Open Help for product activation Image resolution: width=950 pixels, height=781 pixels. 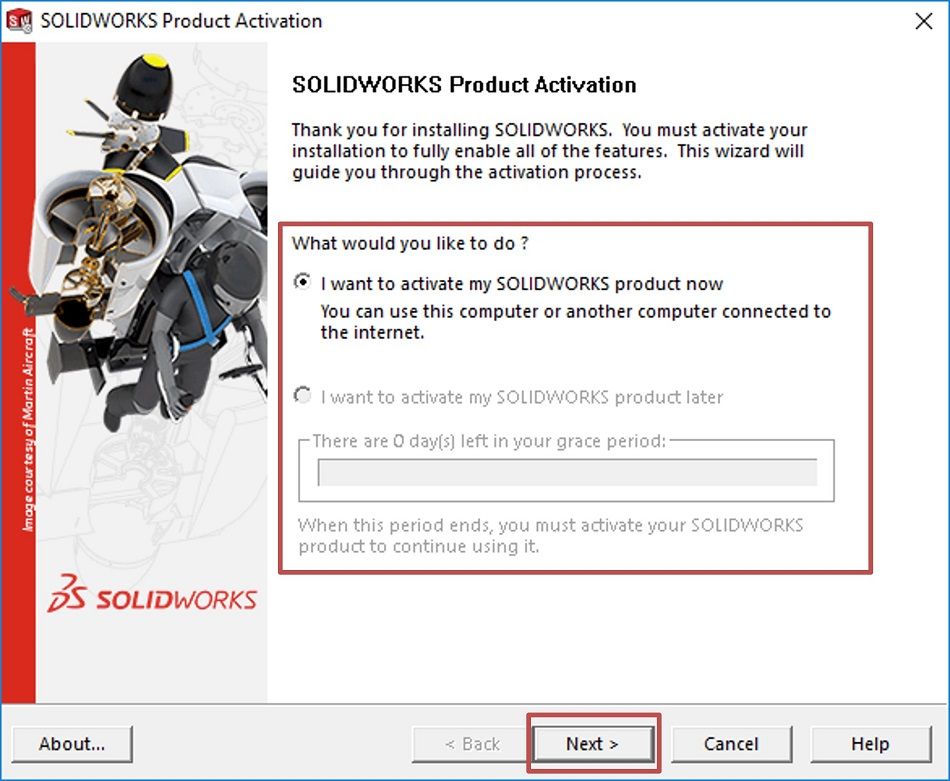869,744
